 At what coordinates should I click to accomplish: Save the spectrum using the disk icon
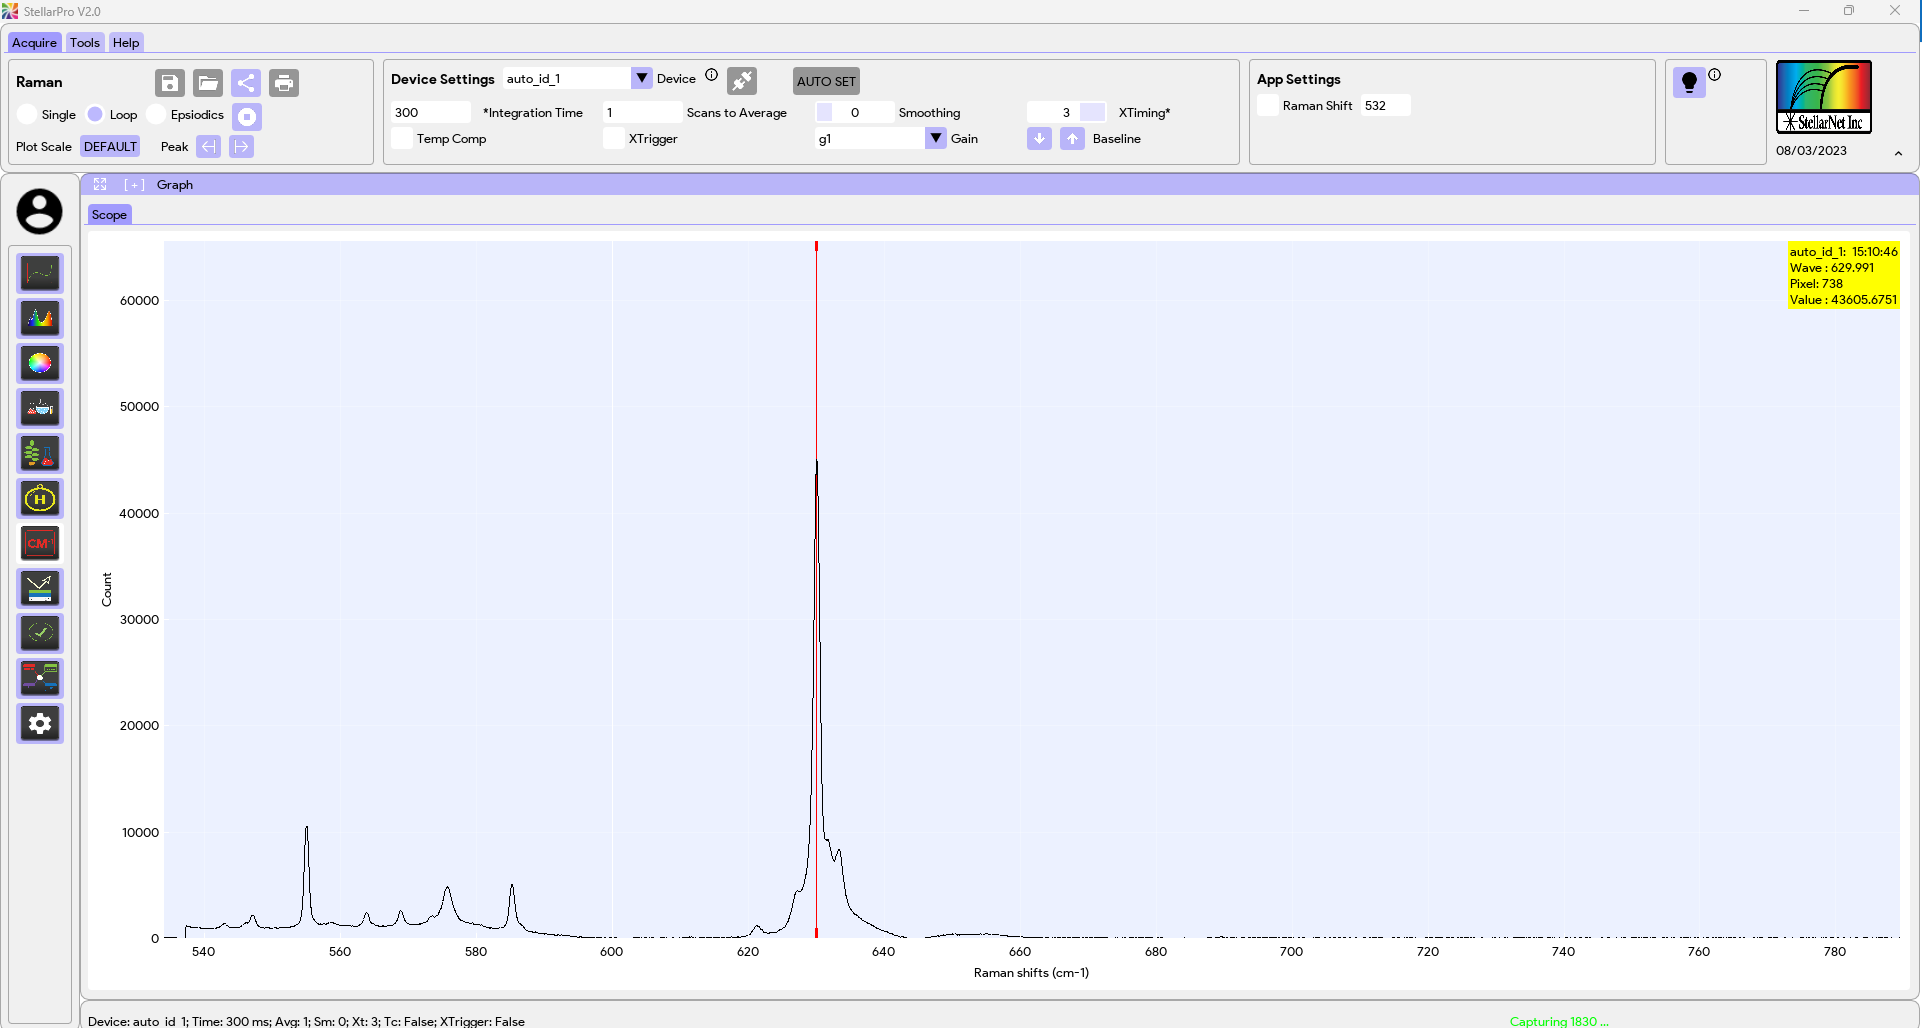(169, 83)
